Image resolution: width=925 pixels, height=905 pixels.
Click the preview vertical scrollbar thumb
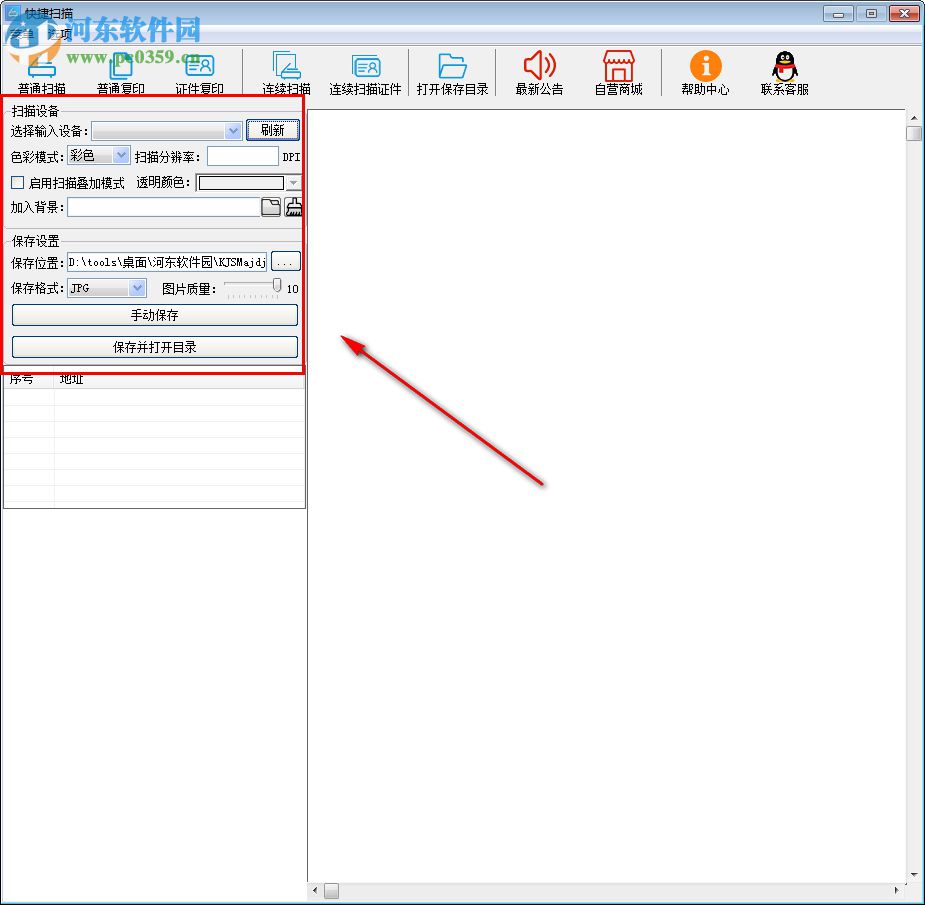(x=914, y=134)
